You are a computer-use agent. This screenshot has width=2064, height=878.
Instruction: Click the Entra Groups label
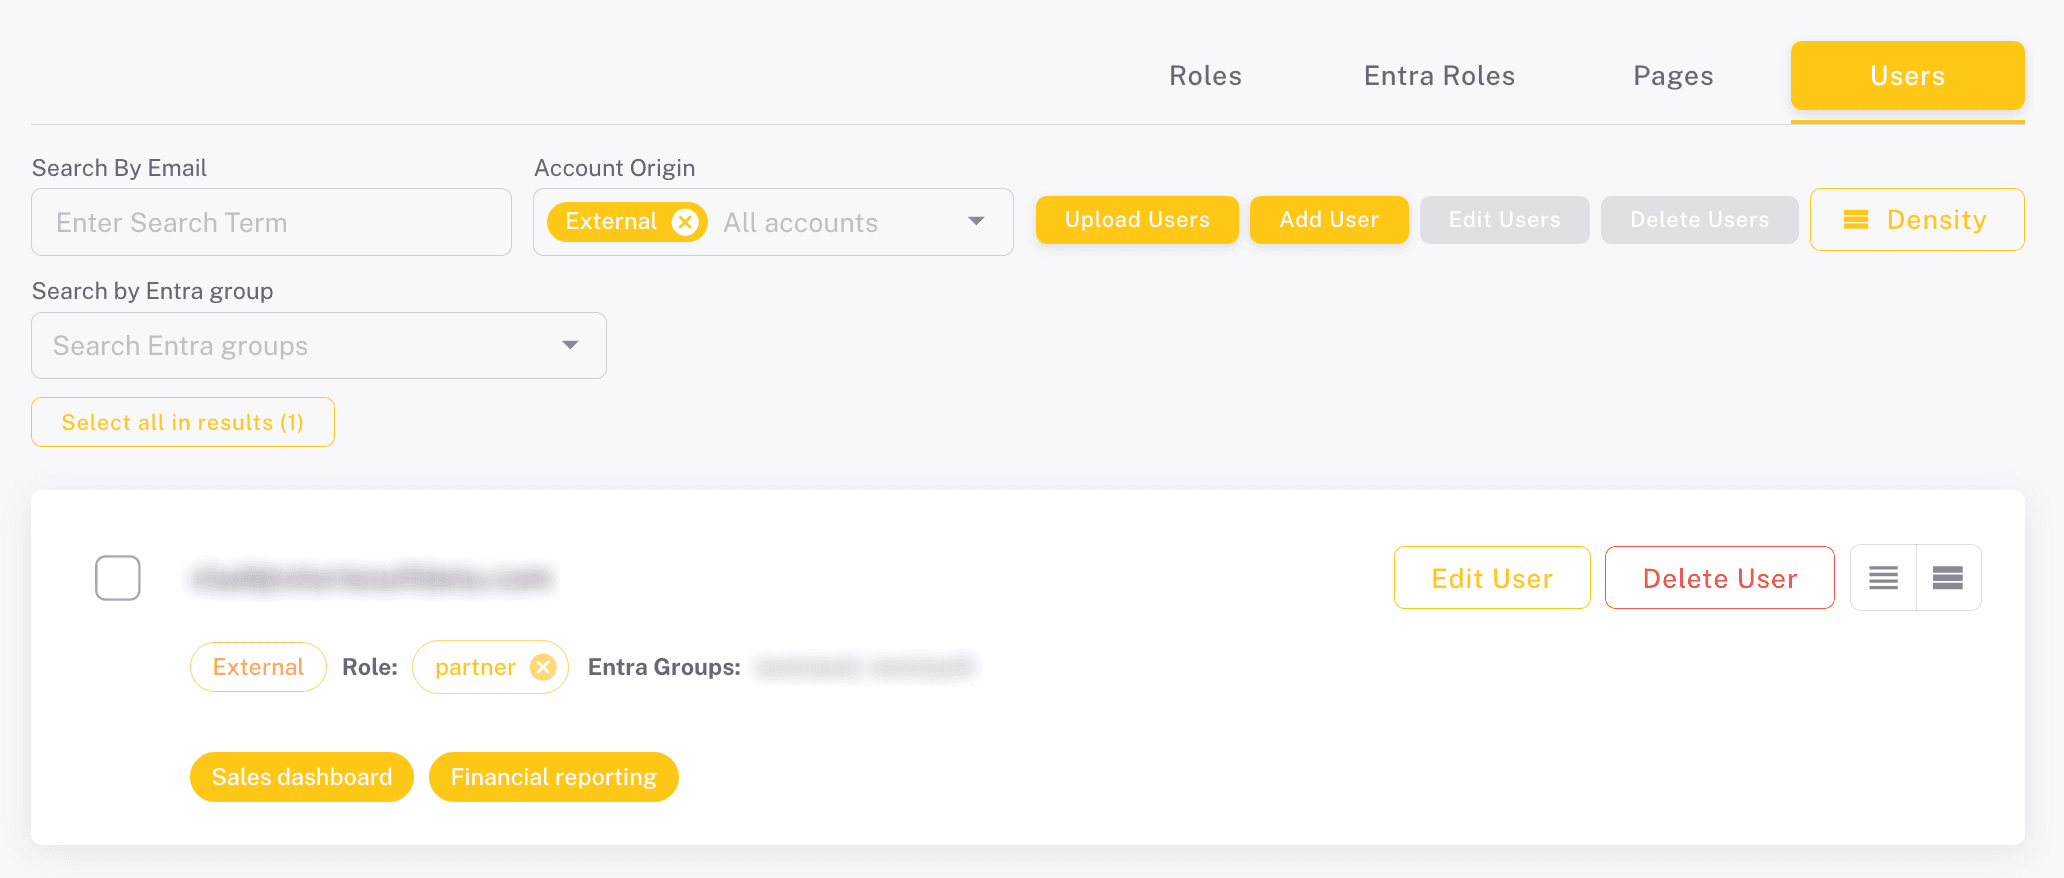664,667
